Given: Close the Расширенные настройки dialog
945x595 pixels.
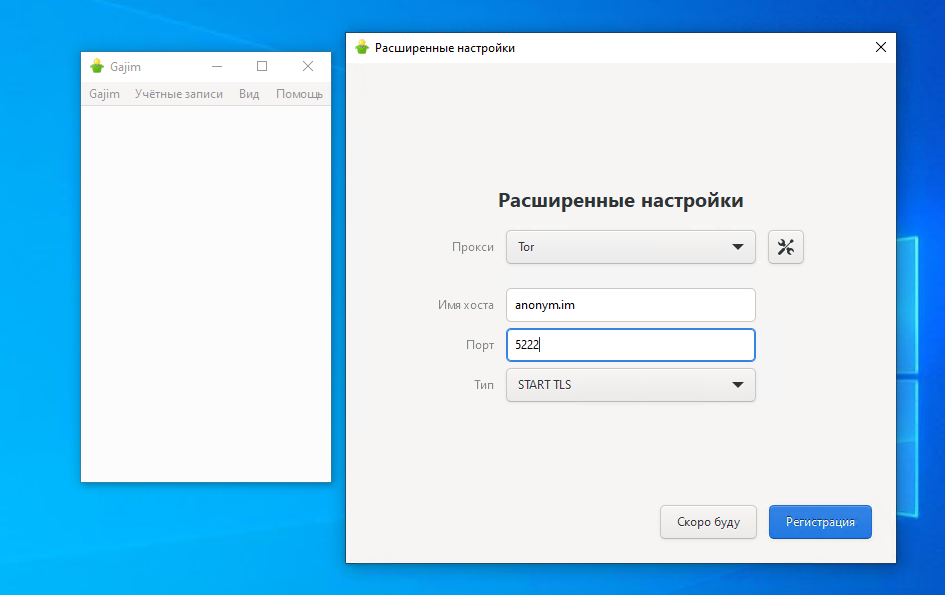Looking at the screenshot, I should 881,46.
